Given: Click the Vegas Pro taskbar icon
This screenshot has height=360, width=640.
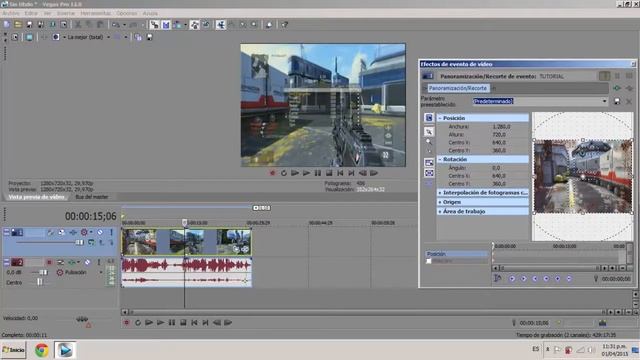Looking at the screenshot, I should [x=65, y=350].
